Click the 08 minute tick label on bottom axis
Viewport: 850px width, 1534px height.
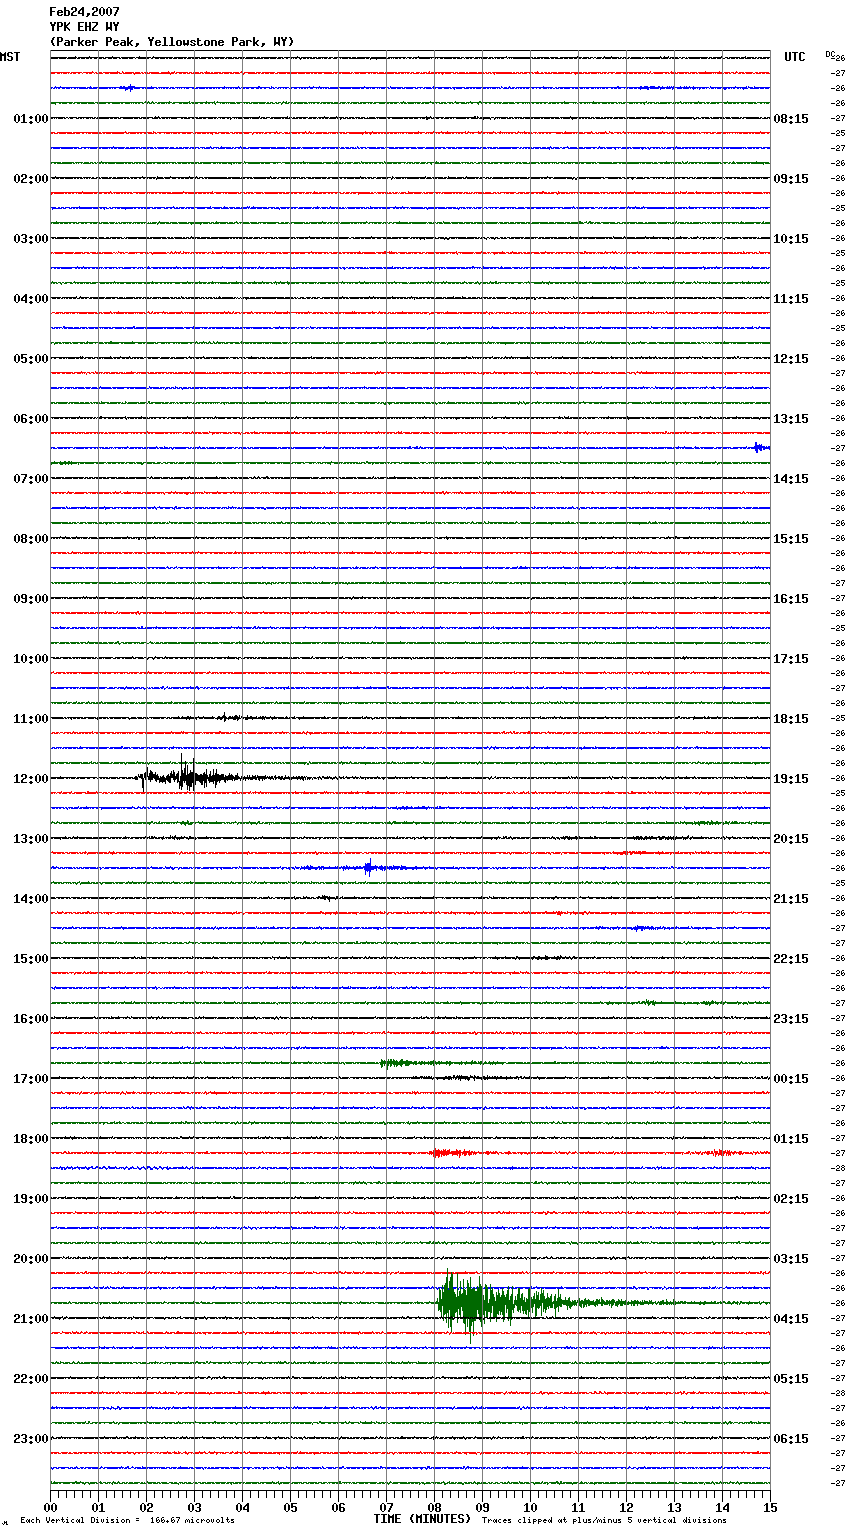[434, 1507]
